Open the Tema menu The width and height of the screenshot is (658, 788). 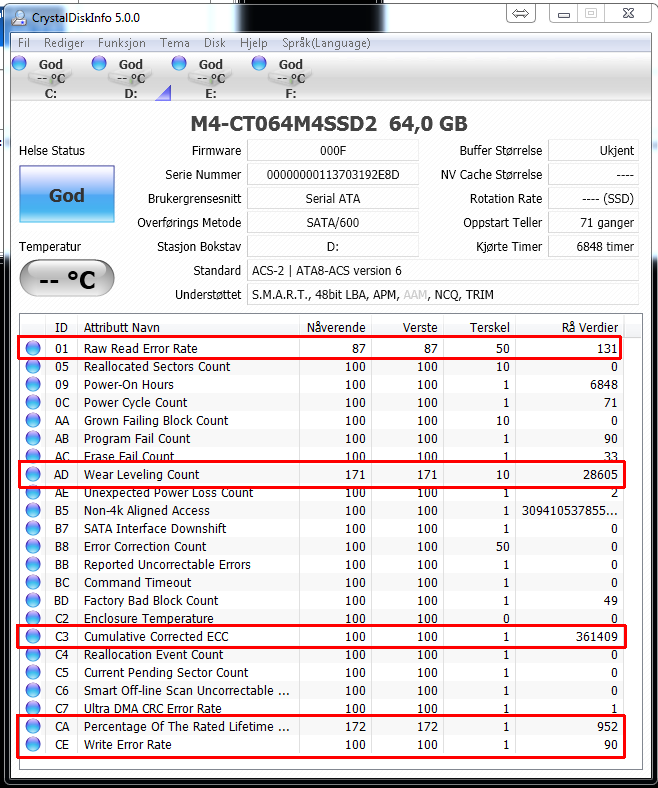click(x=174, y=43)
